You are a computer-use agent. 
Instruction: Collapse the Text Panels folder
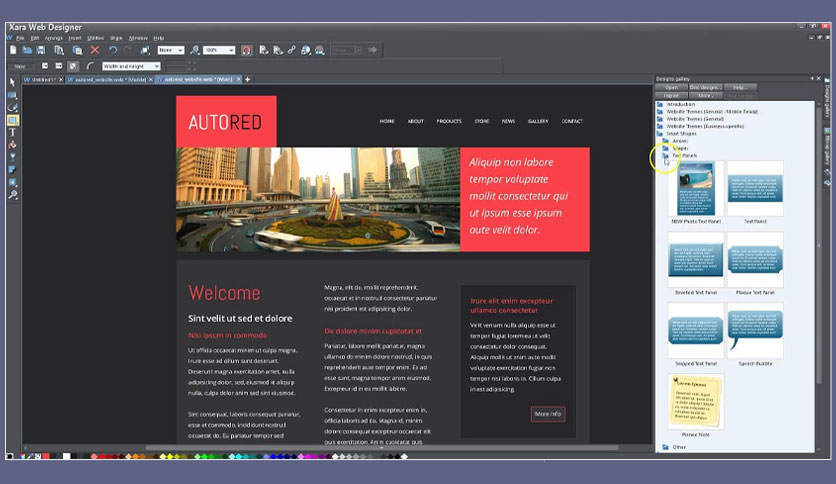coord(665,156)
